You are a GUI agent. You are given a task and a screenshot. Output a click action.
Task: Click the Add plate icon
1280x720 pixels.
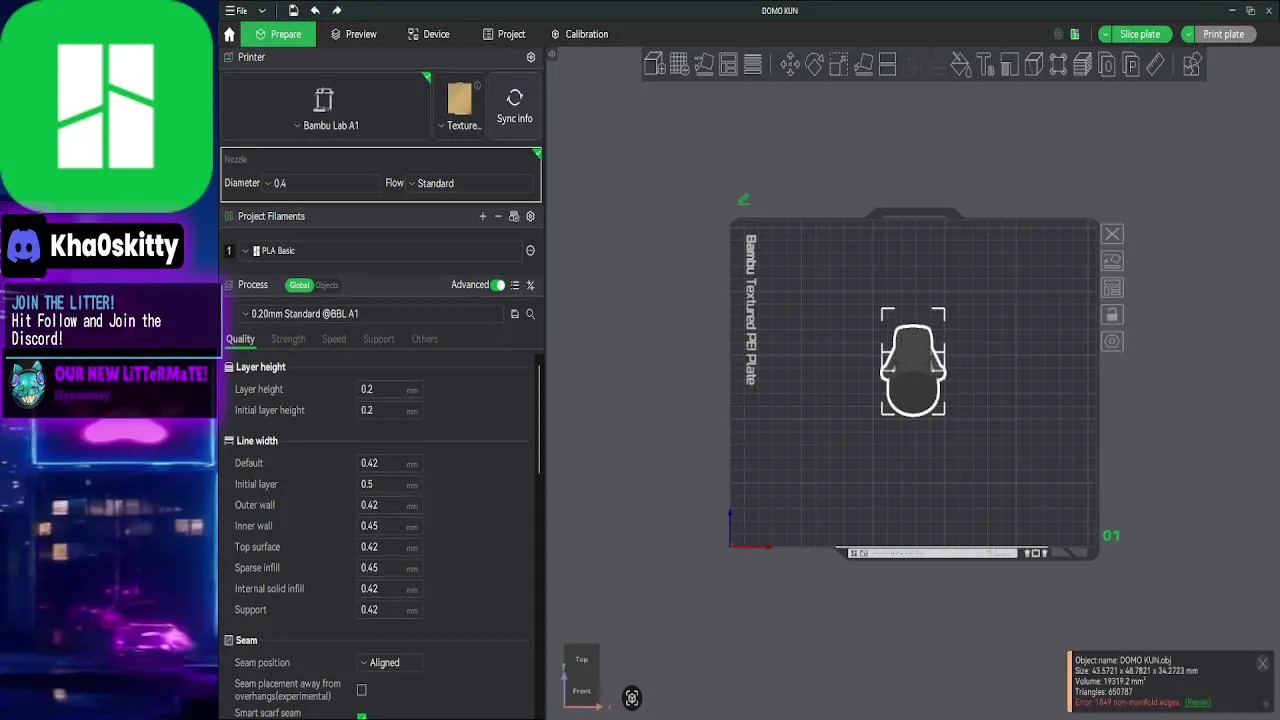(x=679, y=65)
